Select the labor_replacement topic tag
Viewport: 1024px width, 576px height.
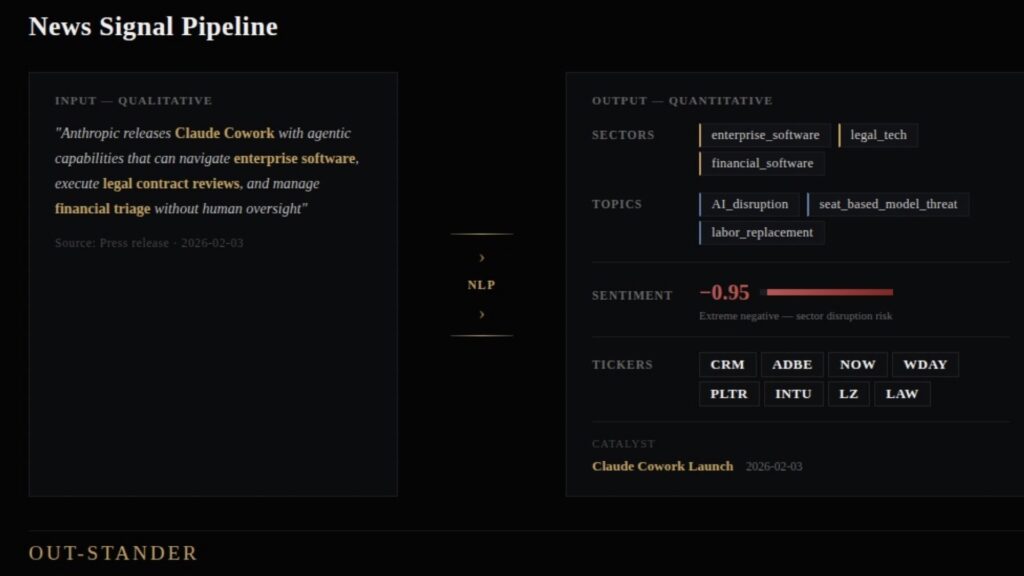tap(762, 232)
